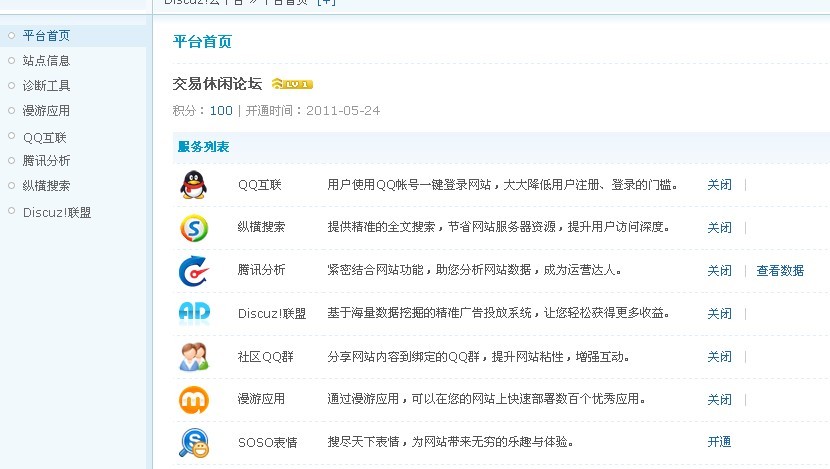Open 腾讯分析 in the sidebar menu
The image size is (830, 469).
[x=46, y=160]
